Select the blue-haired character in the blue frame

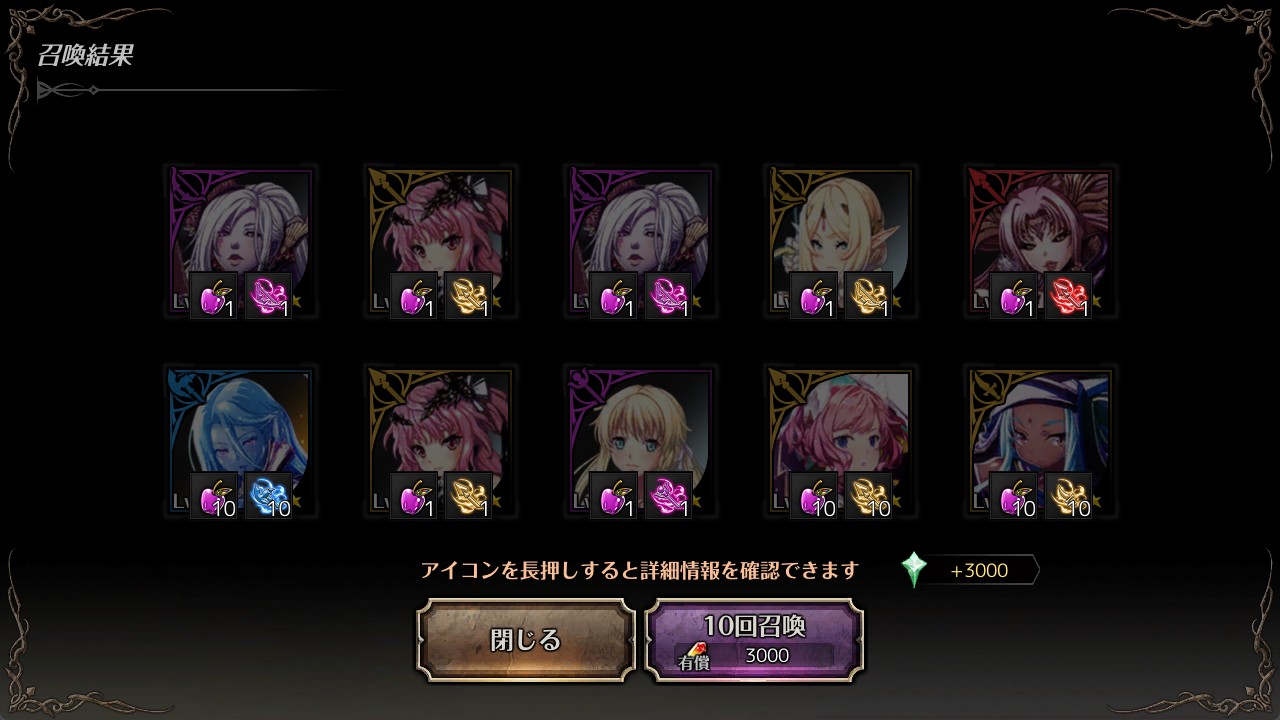(x=241, y=442)
